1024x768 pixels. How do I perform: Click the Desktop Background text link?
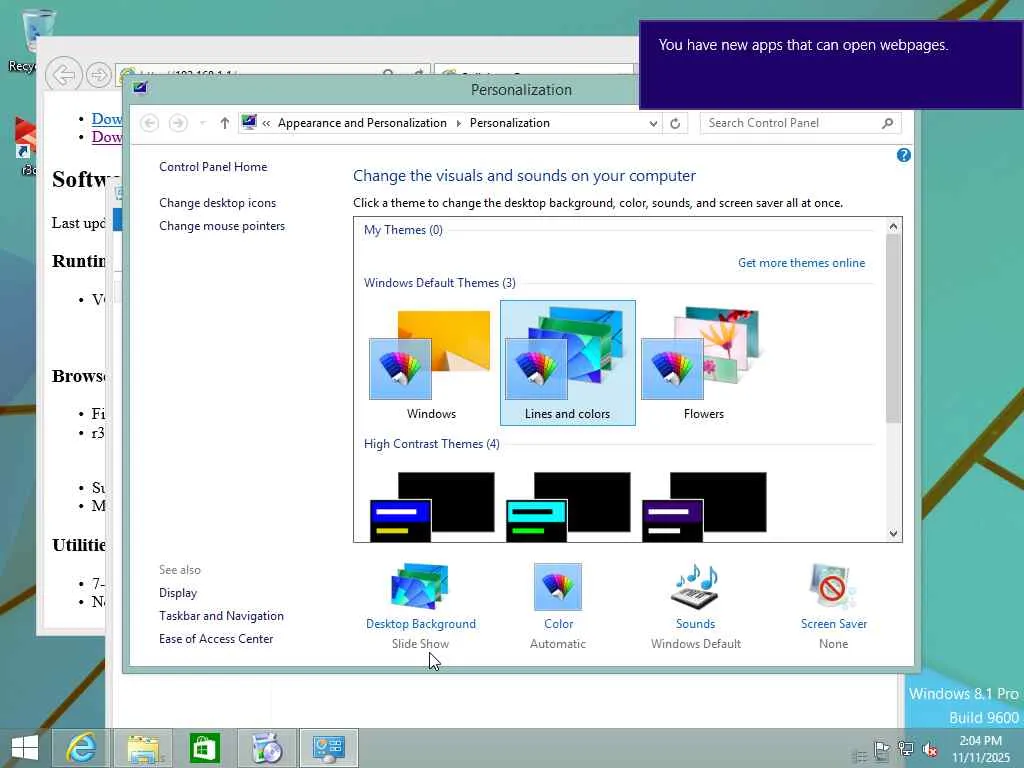tap(421, 624)
